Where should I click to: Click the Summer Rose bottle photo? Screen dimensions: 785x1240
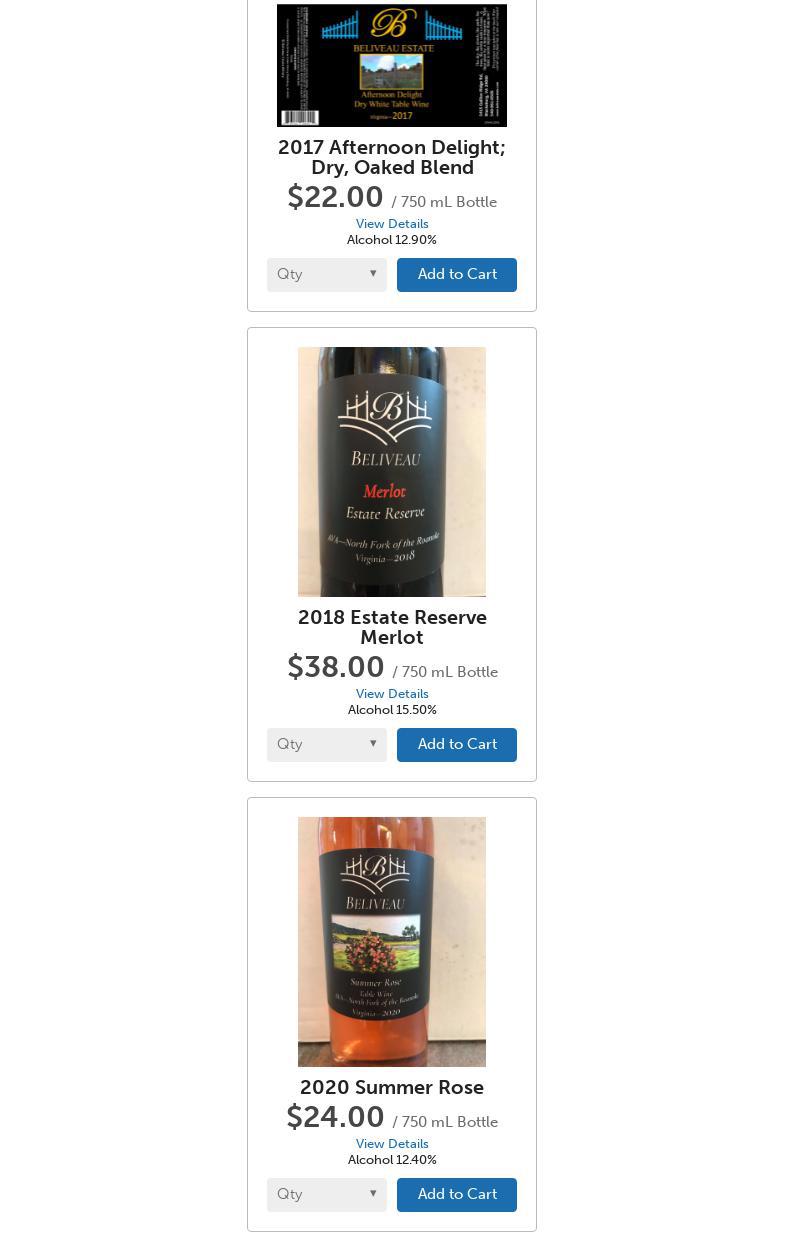pyautogui.click(x=392, y=942)
